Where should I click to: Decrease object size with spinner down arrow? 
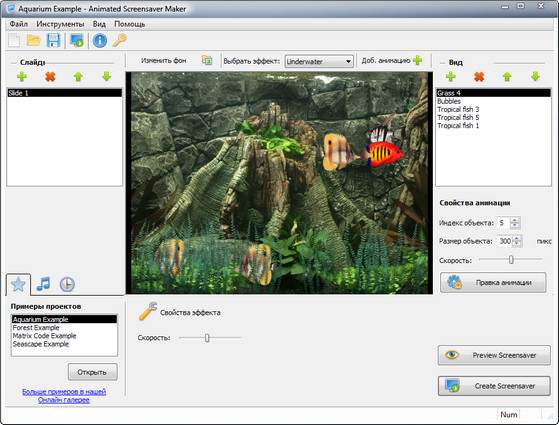tap(517, 244)
